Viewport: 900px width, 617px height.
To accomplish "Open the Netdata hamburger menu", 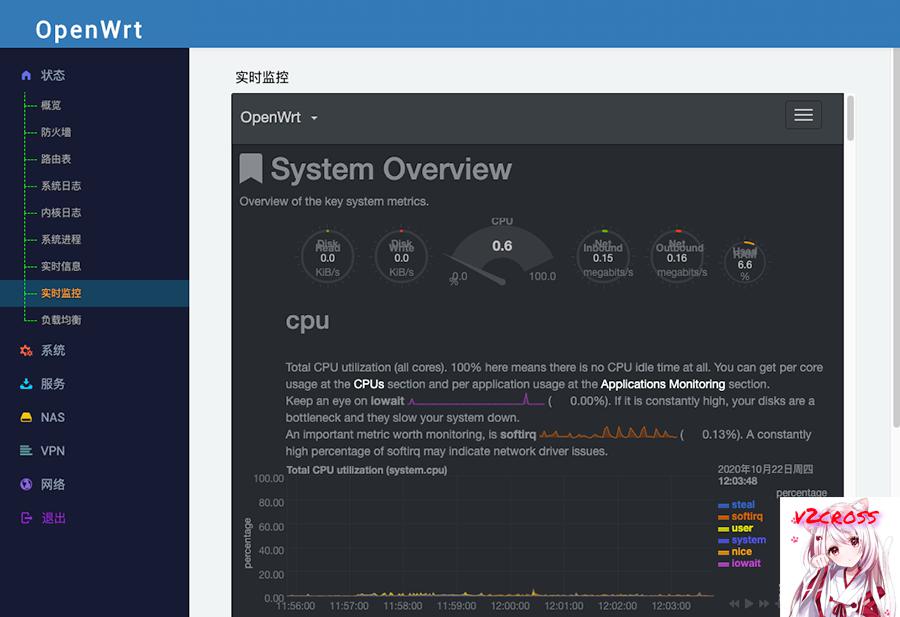I will pos(803,115).
